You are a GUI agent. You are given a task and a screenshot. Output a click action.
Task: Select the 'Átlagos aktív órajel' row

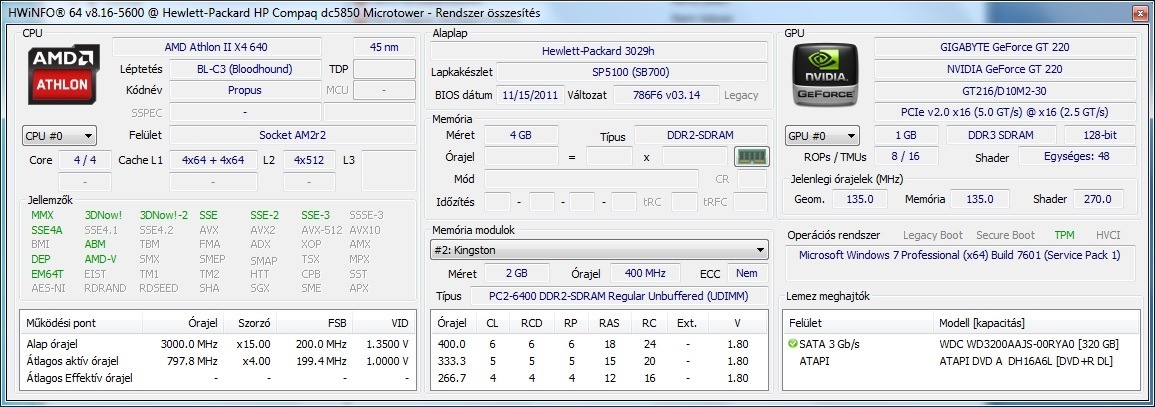217,361
